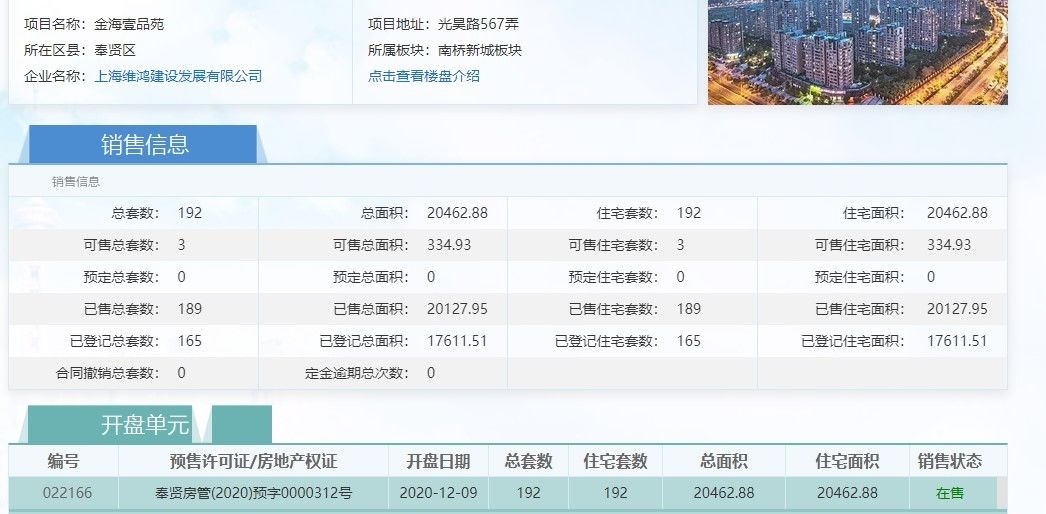Click the opening date 2020-12-09
The width and height of the screenshot is (1046, 514).
click(x=438, y=493)
